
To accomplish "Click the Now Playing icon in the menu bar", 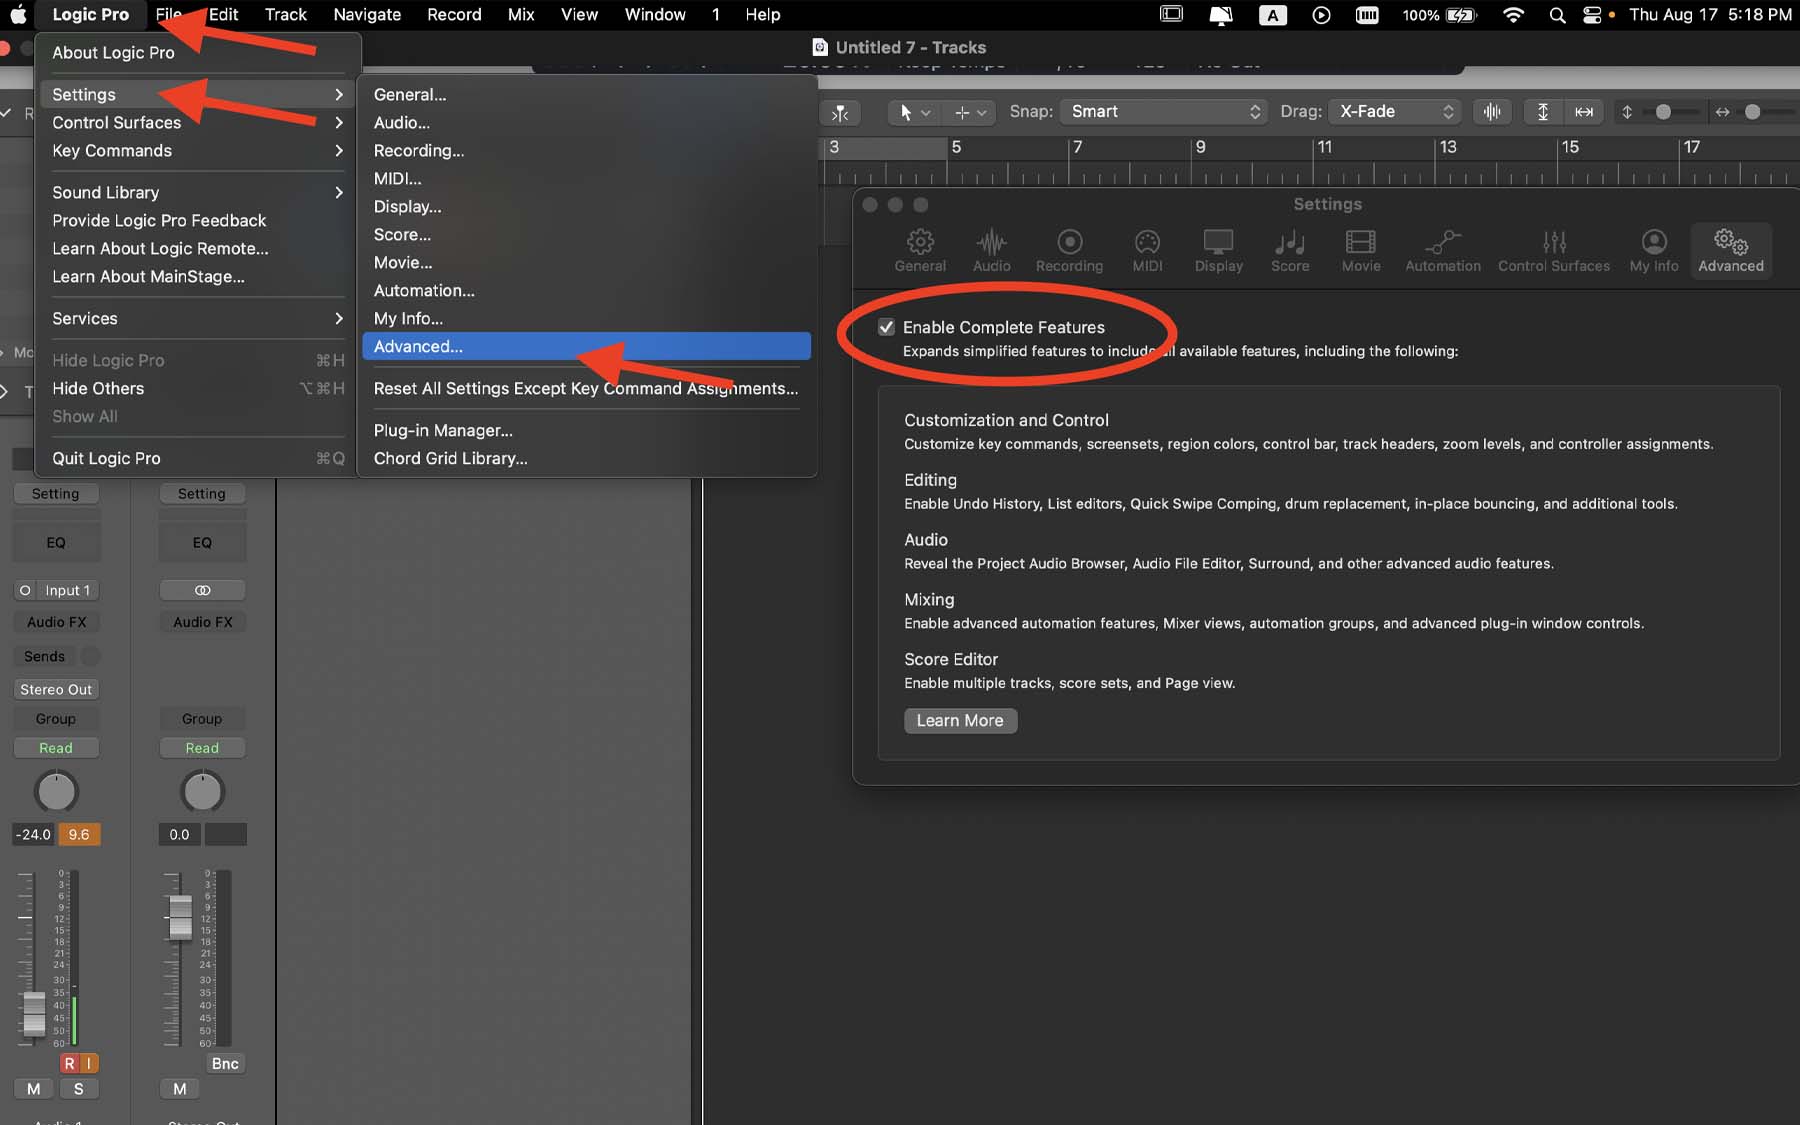I will pyautogui.click(x=1321, y=15).
